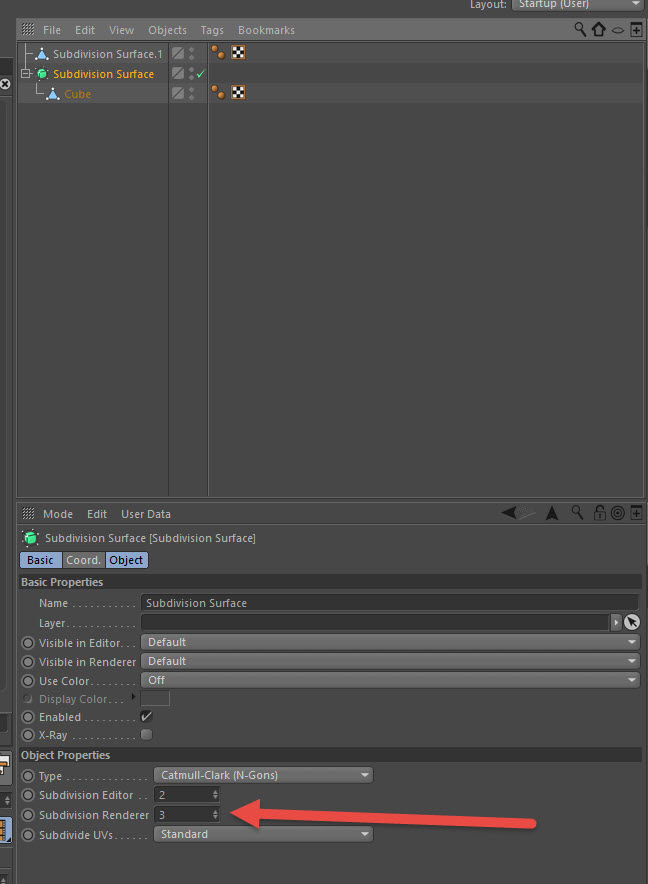Click the Subdivision Surface header icon
The height and width of the screenshot is (884, 648).
pyautogui.click(x=30, y=538)
